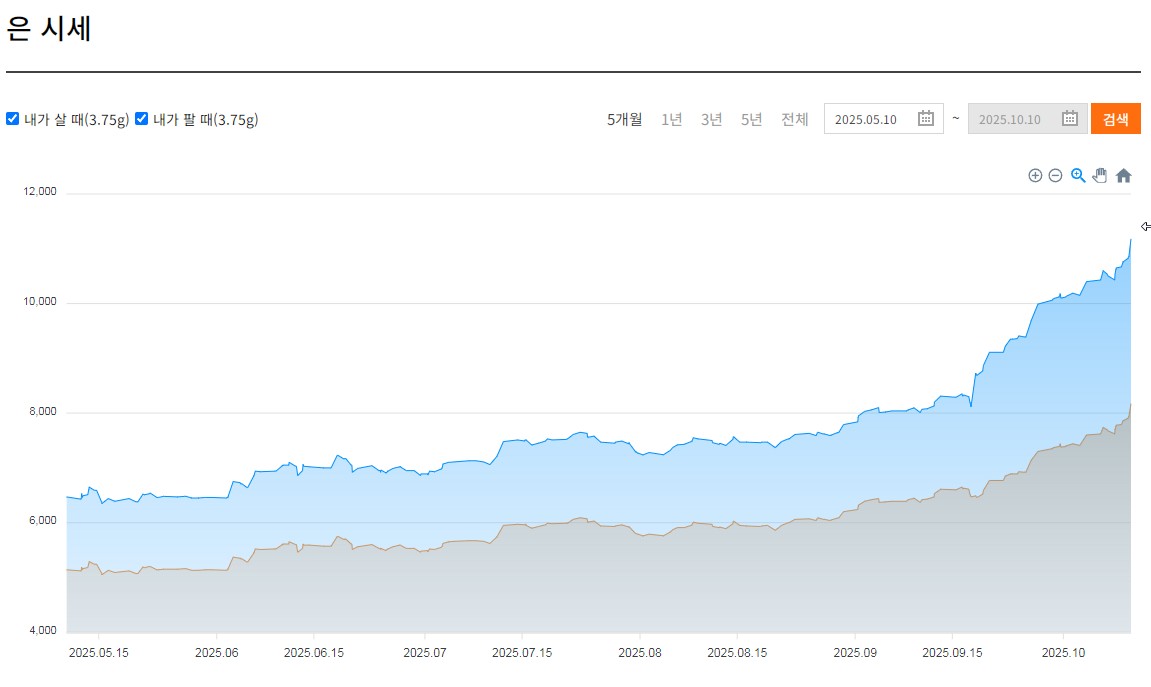This screenshot has height=687, width=1151.
Task: Select the pan hand tool
Action: pos(1100,176)
